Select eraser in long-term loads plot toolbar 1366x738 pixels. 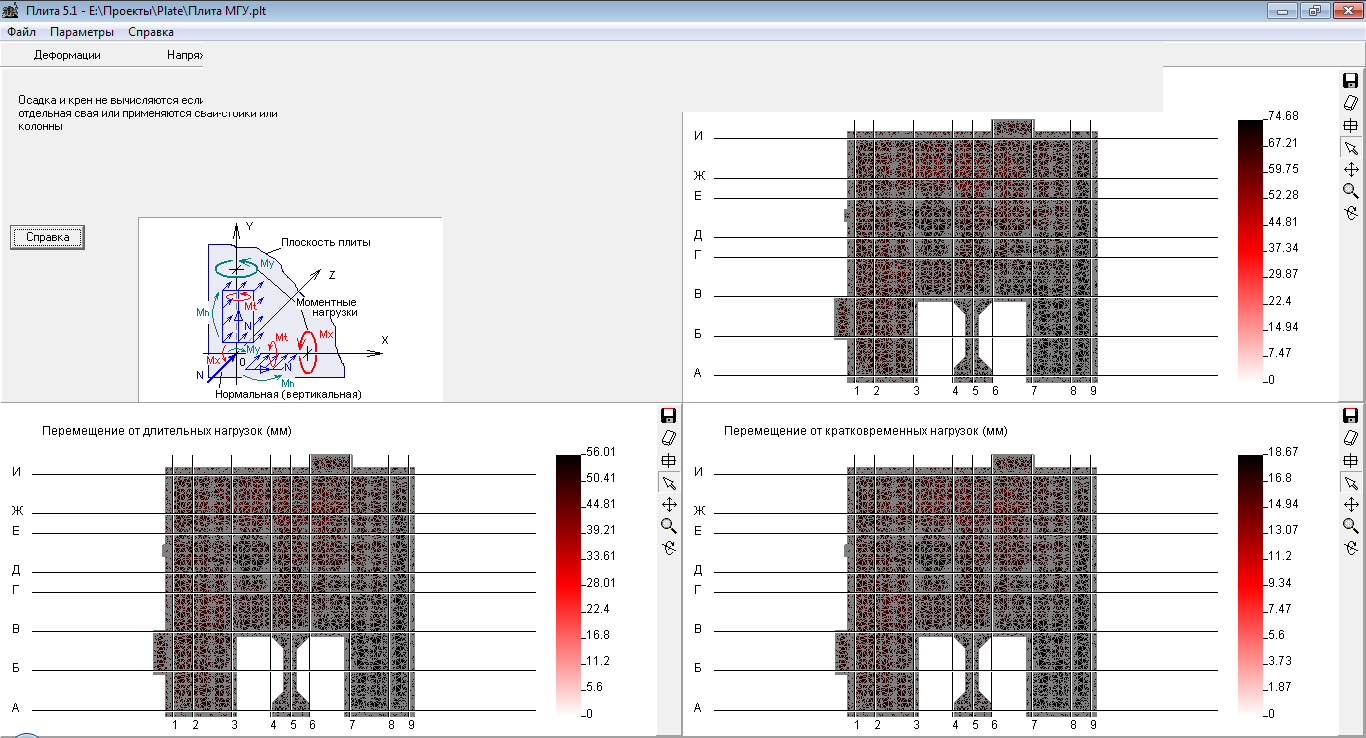point(669,438)
